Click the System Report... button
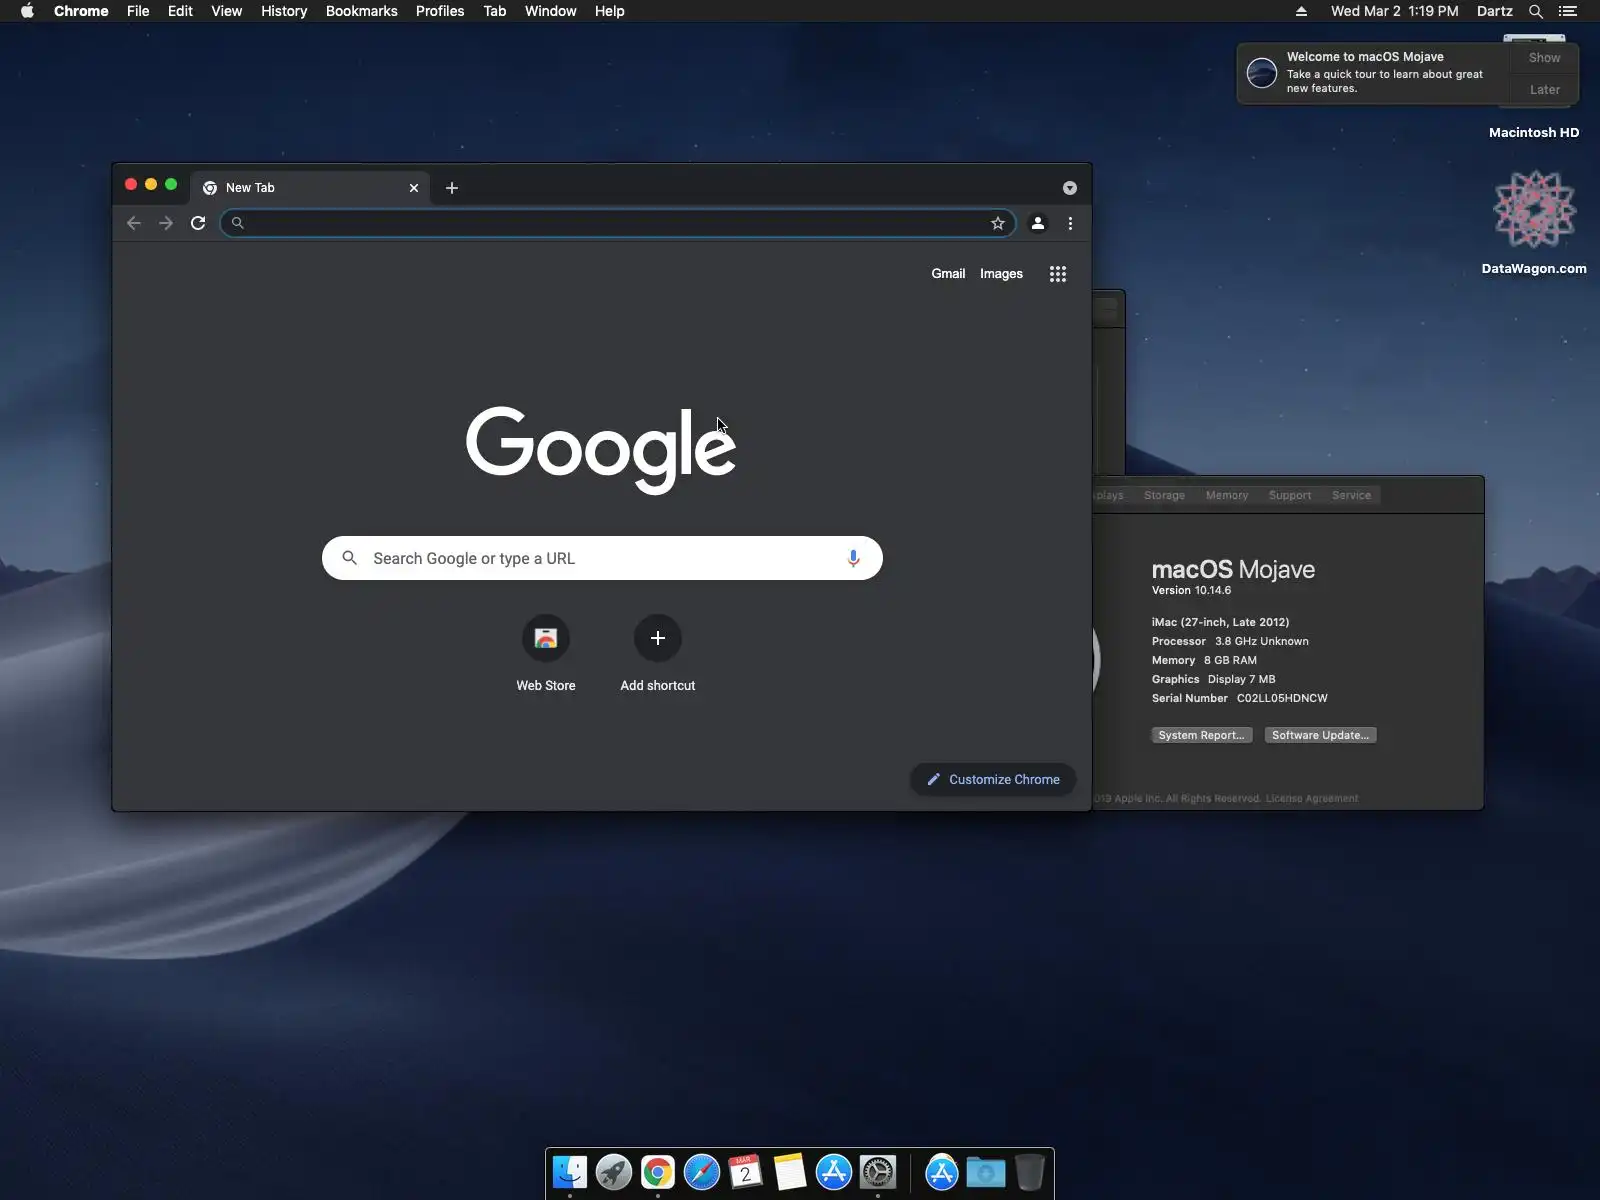The width and height of the screenshot is (1600, 1200). pyautogui.click(x=1201, y=735)
